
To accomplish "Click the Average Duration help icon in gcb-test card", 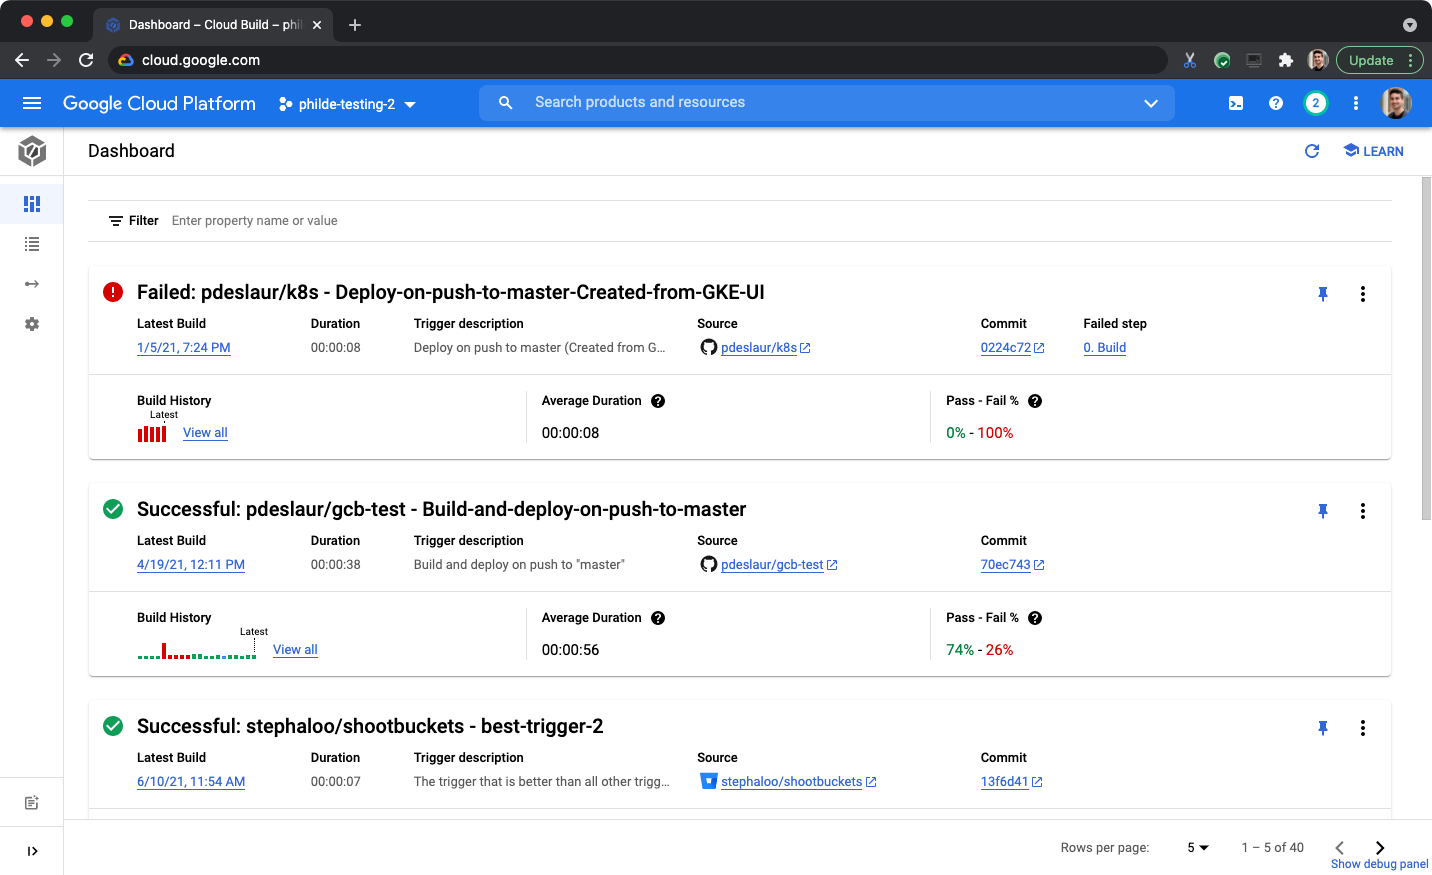I will [658, 618].
